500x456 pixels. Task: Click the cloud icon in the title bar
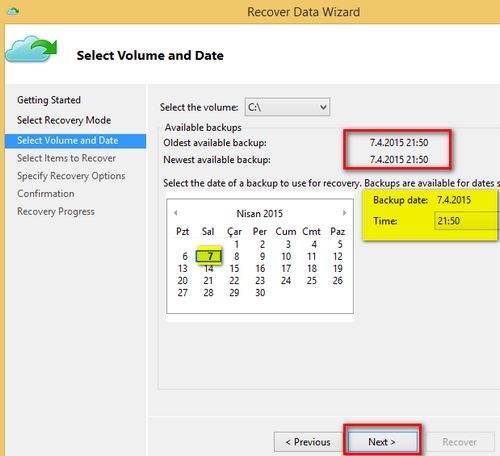point(13,12)
